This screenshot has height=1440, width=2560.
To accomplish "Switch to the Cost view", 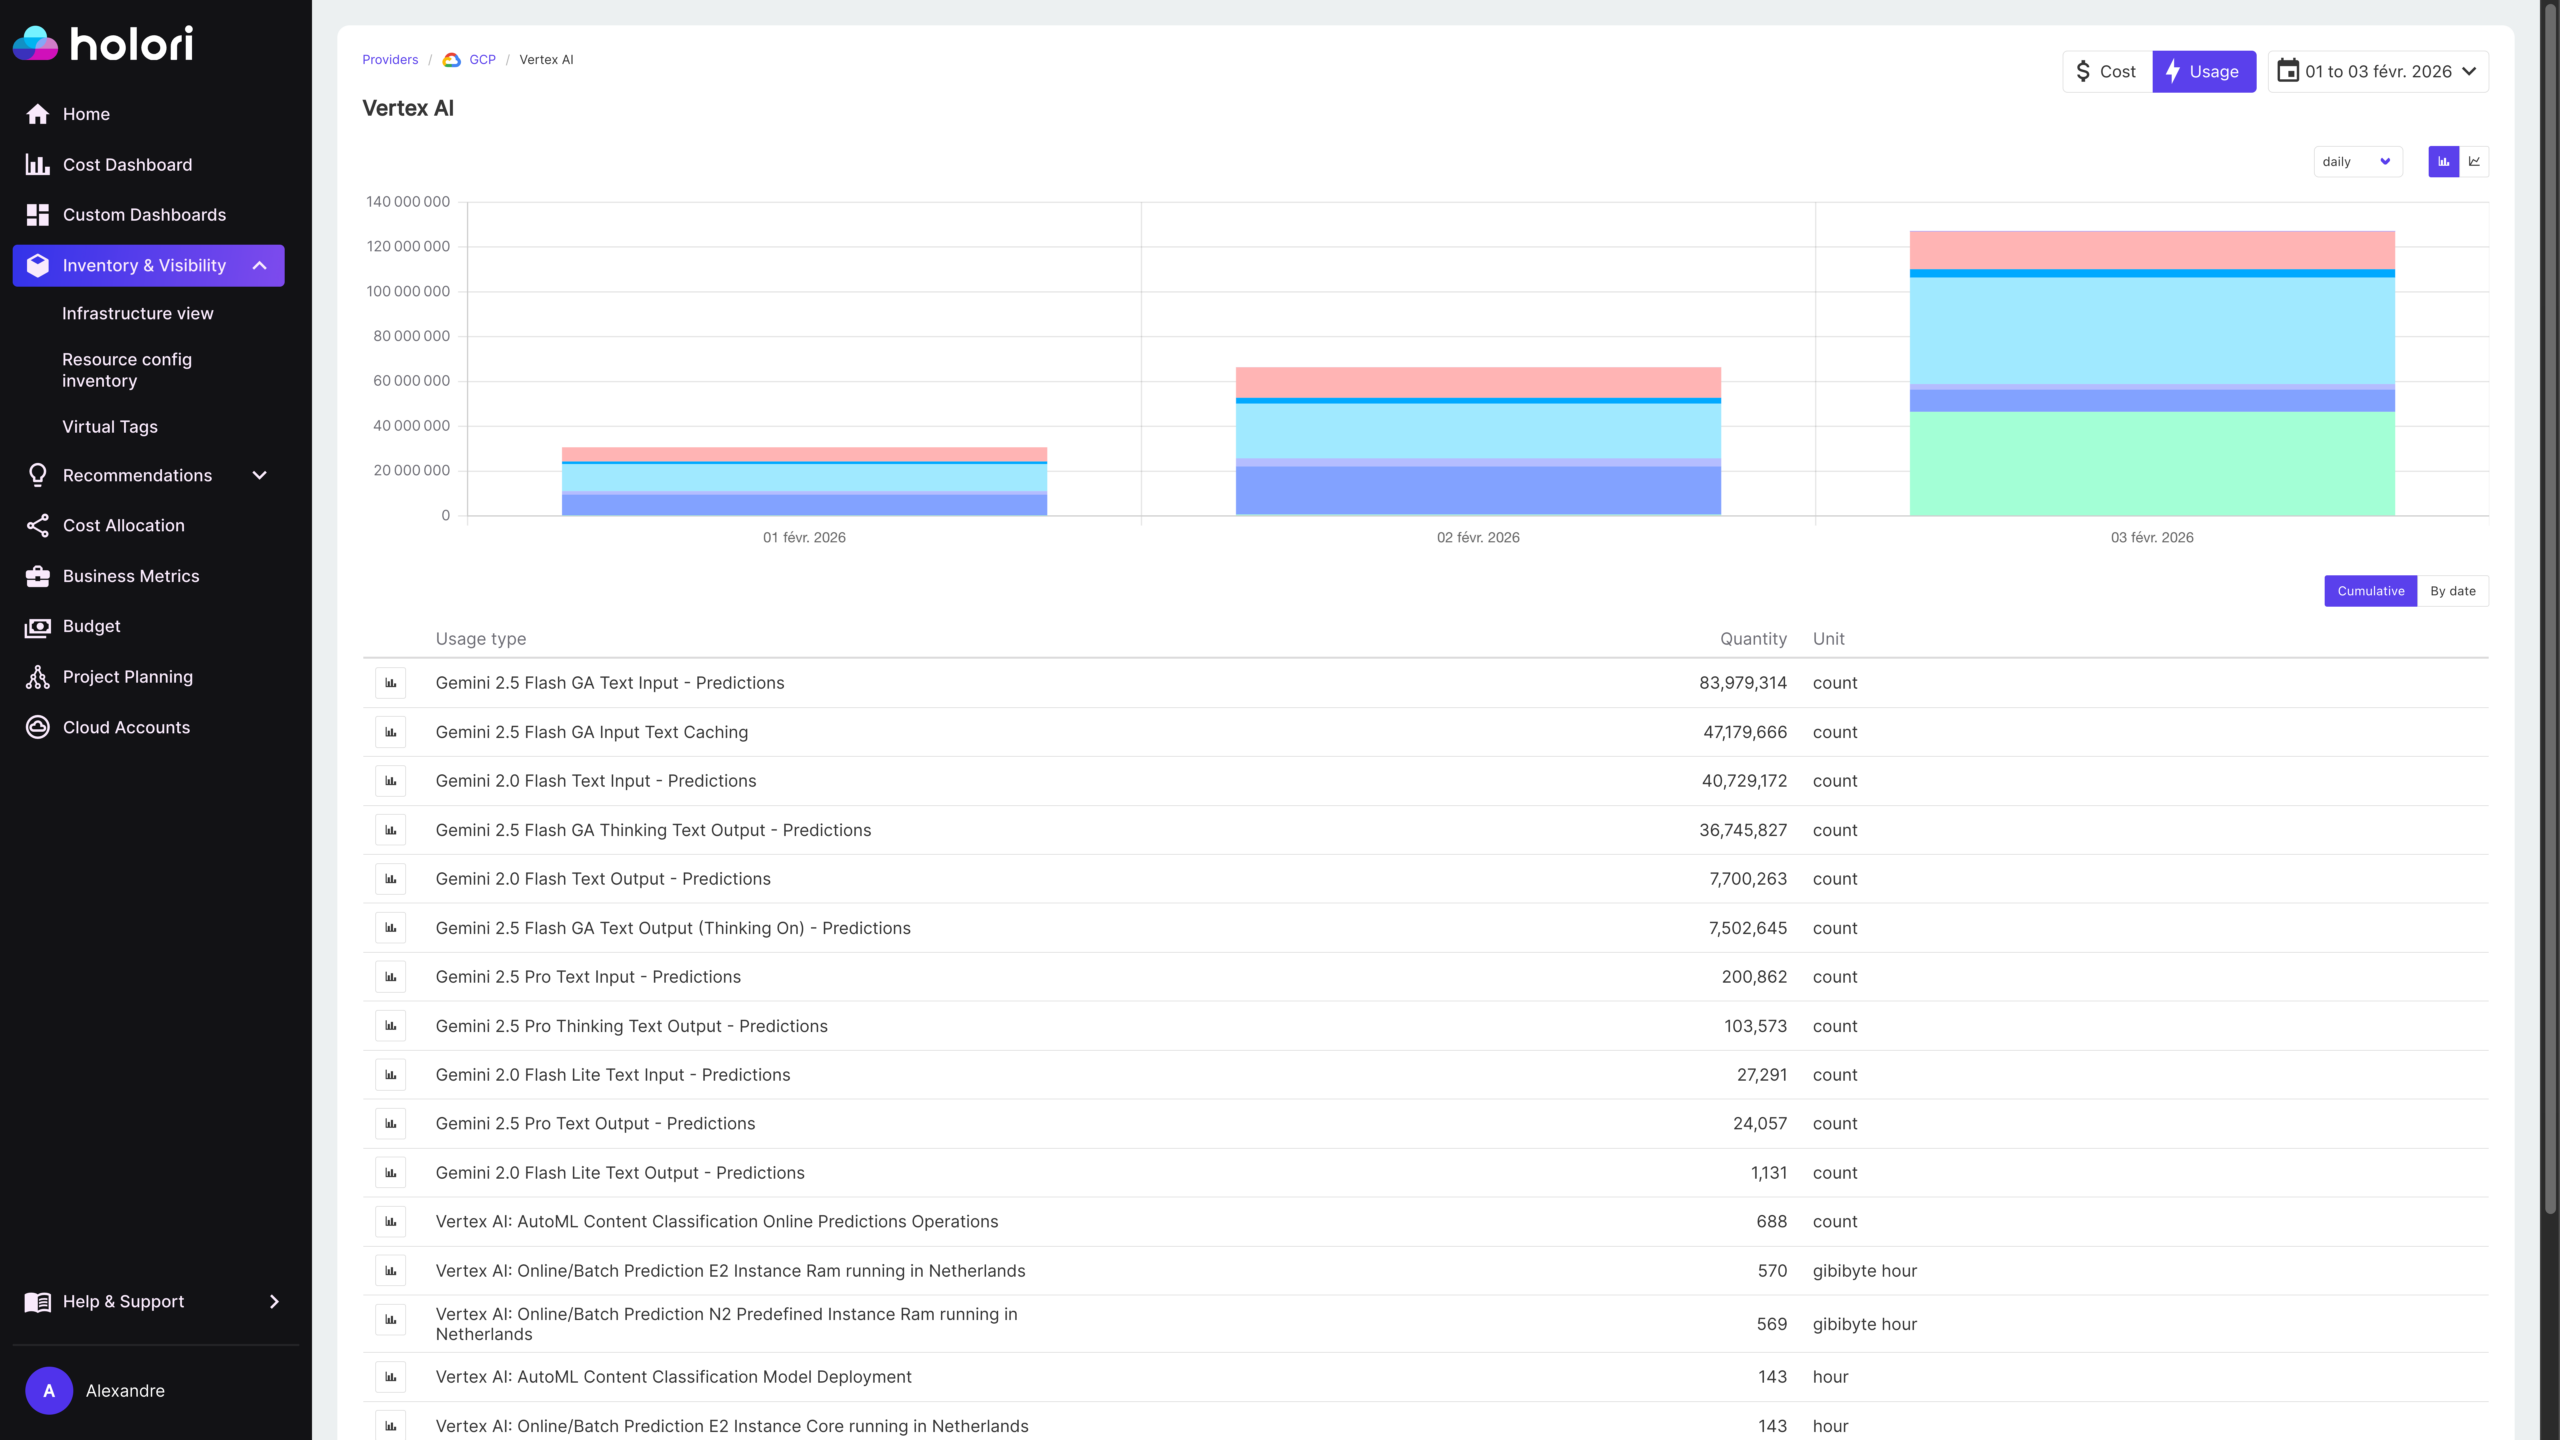I will 2105,71.
